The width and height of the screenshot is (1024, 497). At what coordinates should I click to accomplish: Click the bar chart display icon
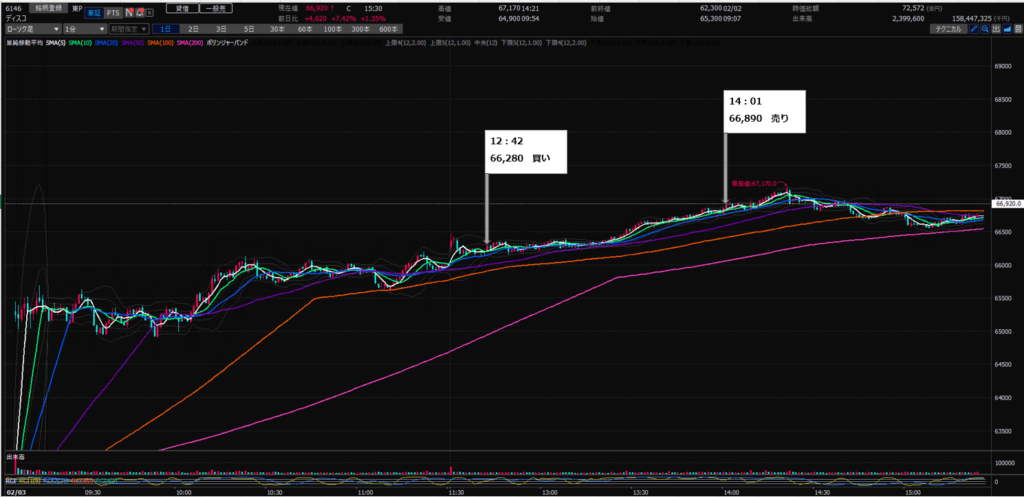tap(995, 30)
